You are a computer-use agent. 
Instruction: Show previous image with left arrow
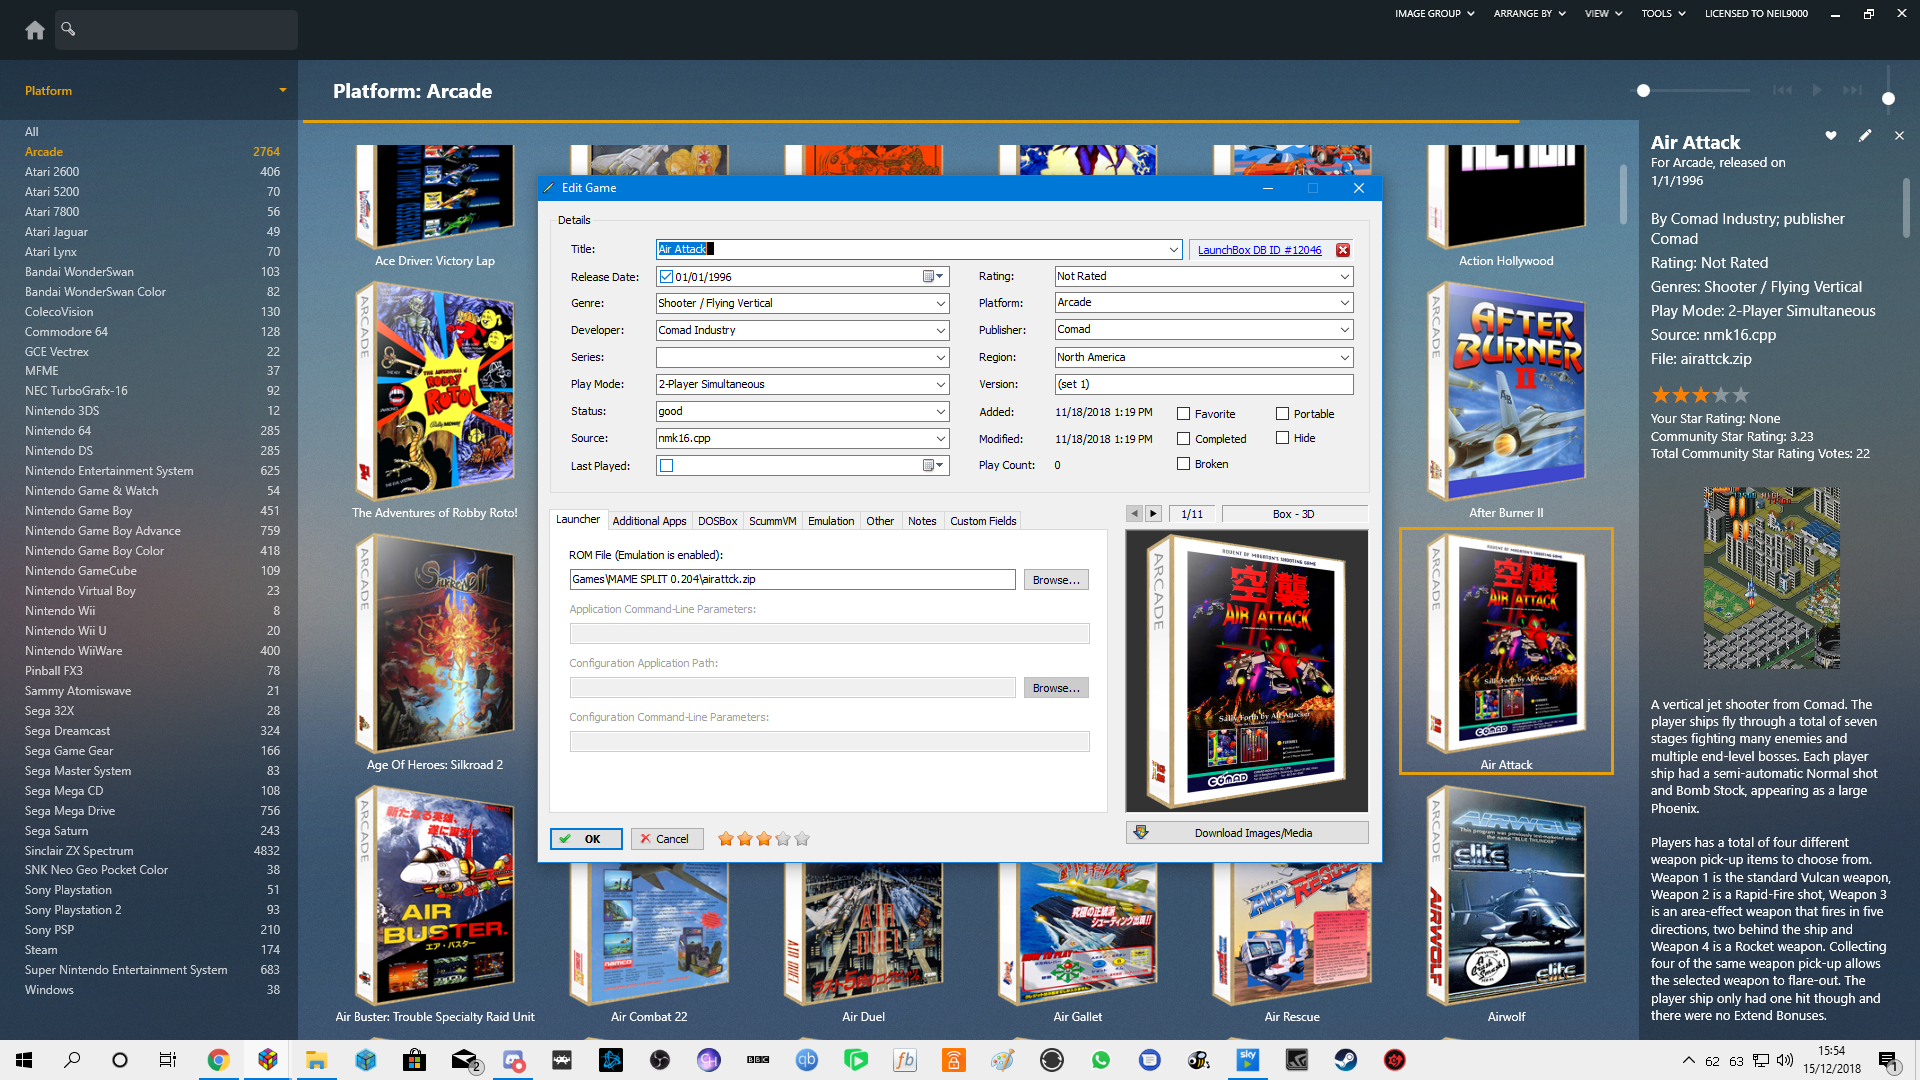[1134, 514]
